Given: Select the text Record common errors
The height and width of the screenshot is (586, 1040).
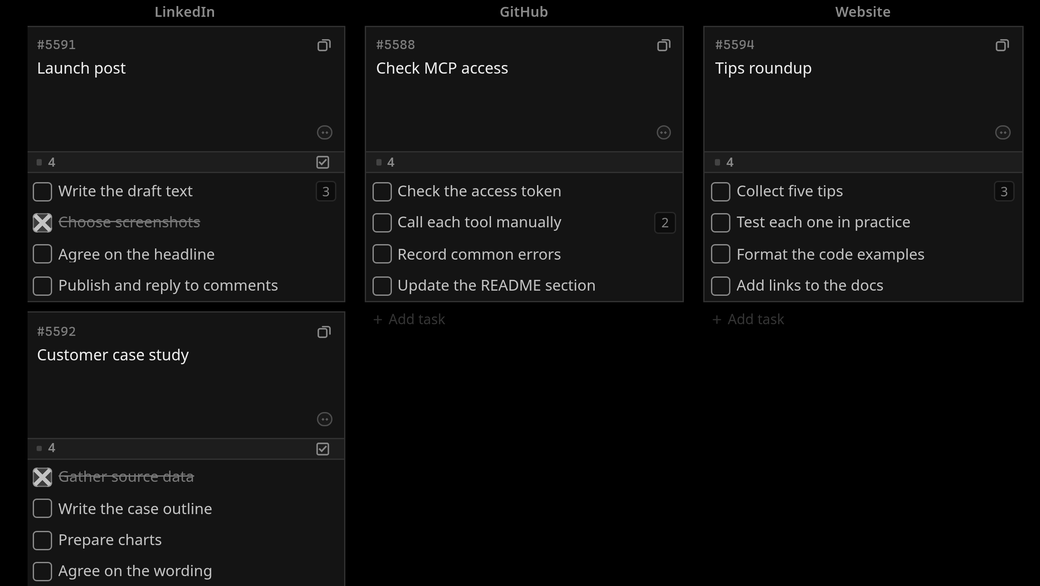Looking at the screenshot, I should [479, 255].
